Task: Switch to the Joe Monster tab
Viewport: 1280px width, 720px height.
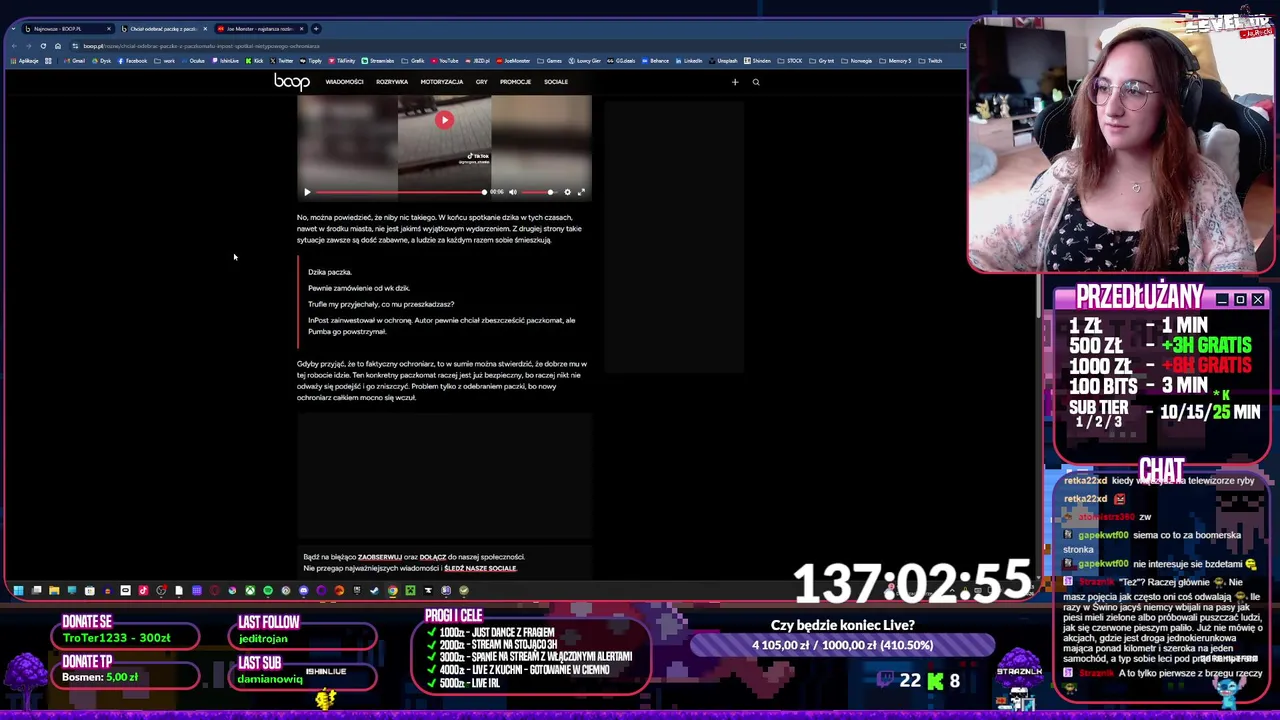Action: (x=260, y=29)
